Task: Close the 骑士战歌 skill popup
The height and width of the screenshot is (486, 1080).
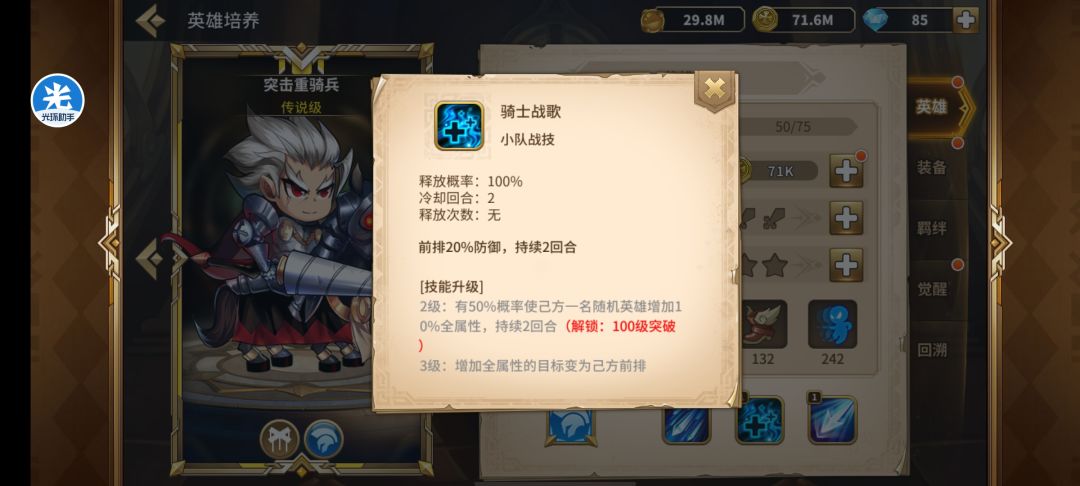Action: [715, 90]
